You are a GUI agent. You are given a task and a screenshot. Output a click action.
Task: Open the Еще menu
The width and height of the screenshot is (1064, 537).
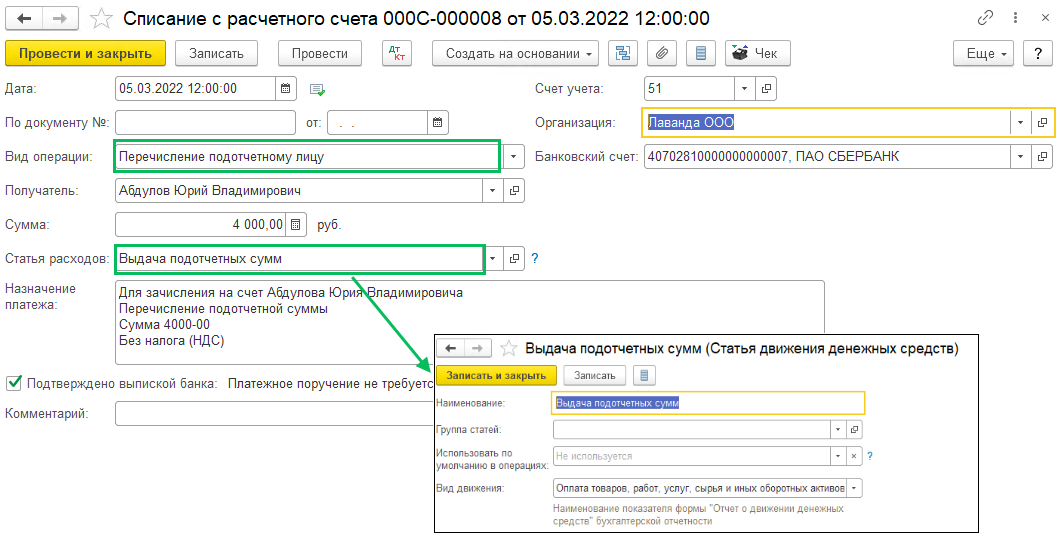pyautogui.click(x=984, y=54)
